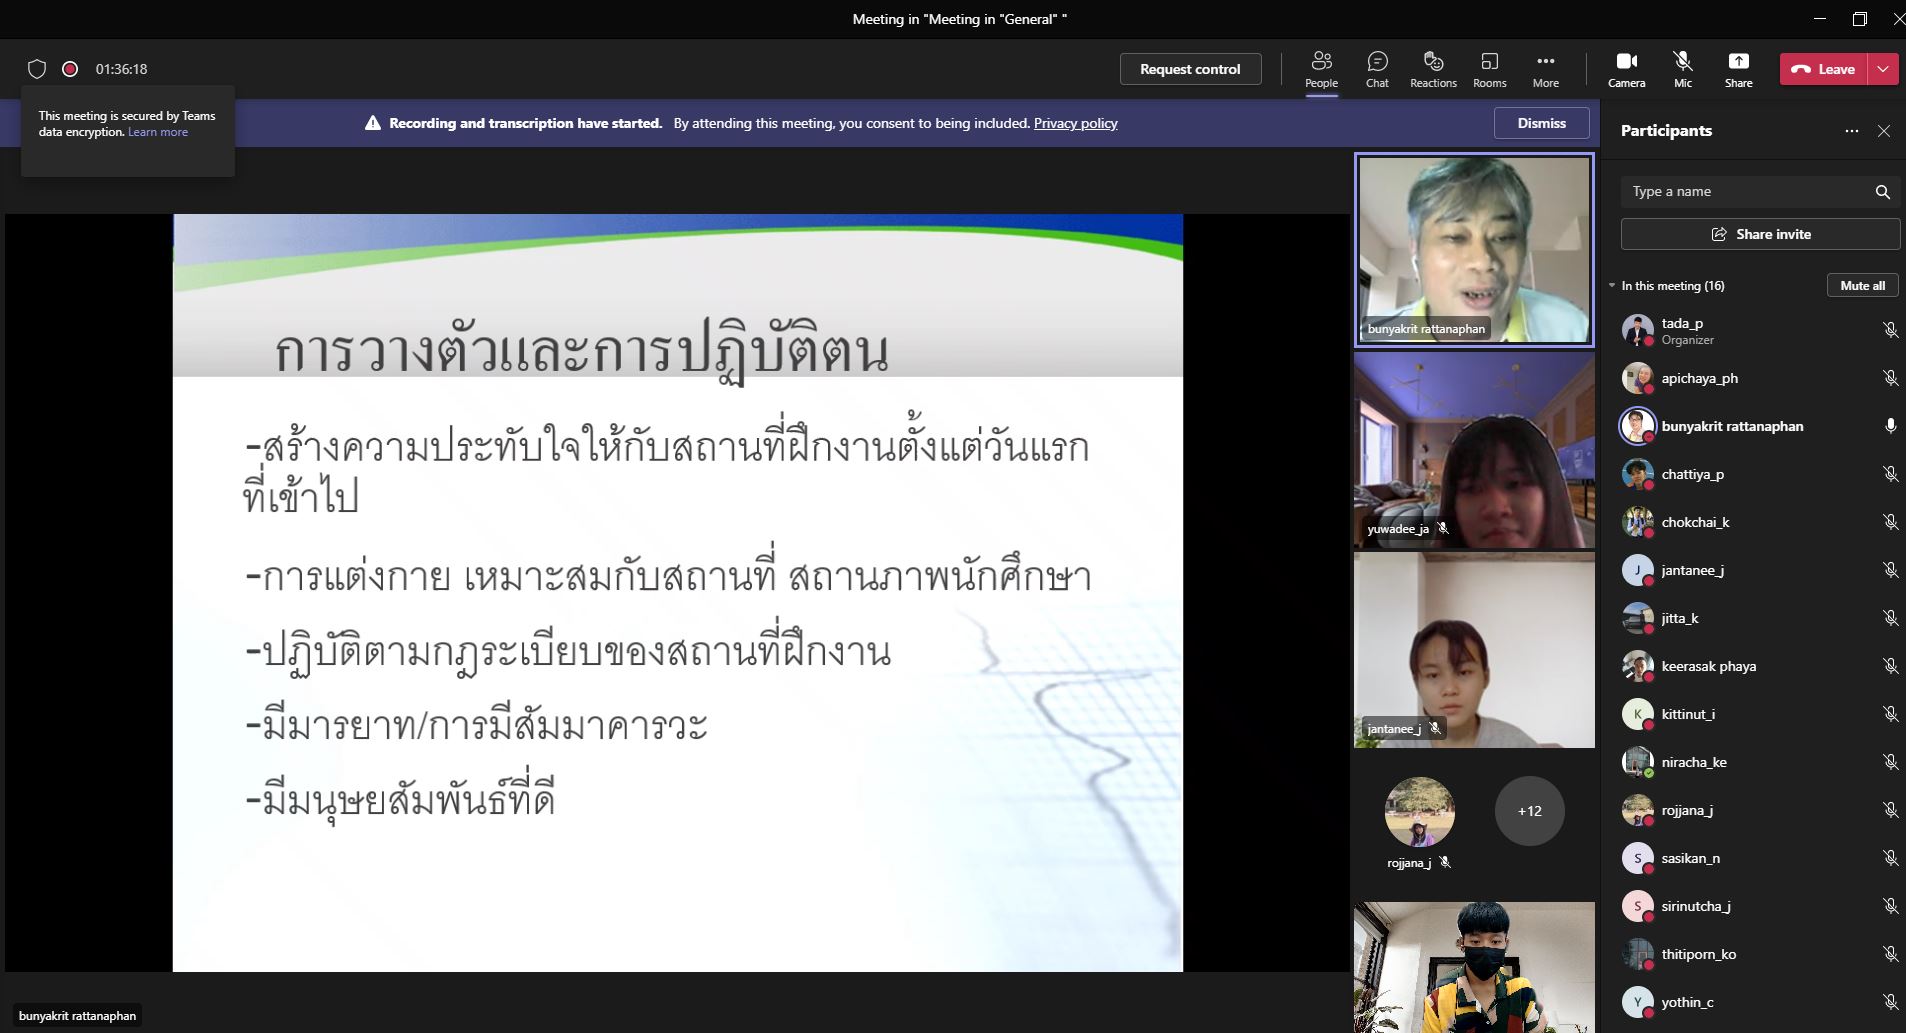Open the Privacy policy link
Viewport: 1906px width, 1033px height.
(x=1075, y=123)
